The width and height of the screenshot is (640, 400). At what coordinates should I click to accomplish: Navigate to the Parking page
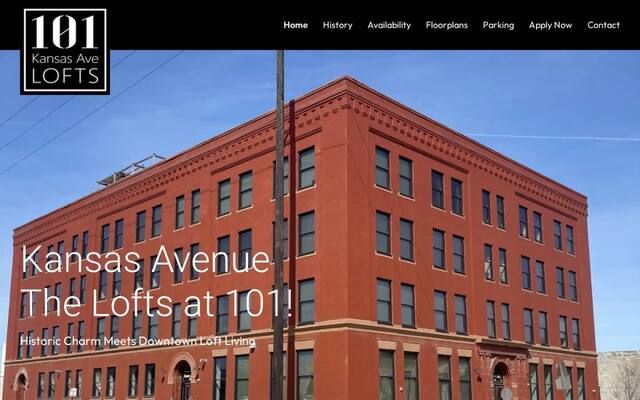tap(498, 25)
